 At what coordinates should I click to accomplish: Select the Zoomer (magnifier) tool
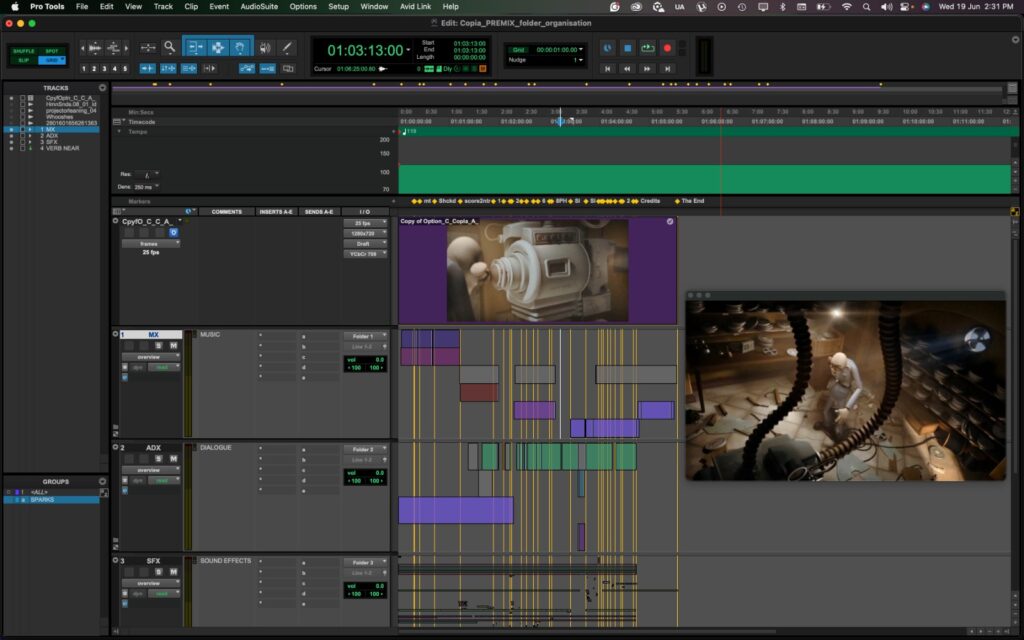(x=170, y=47)
